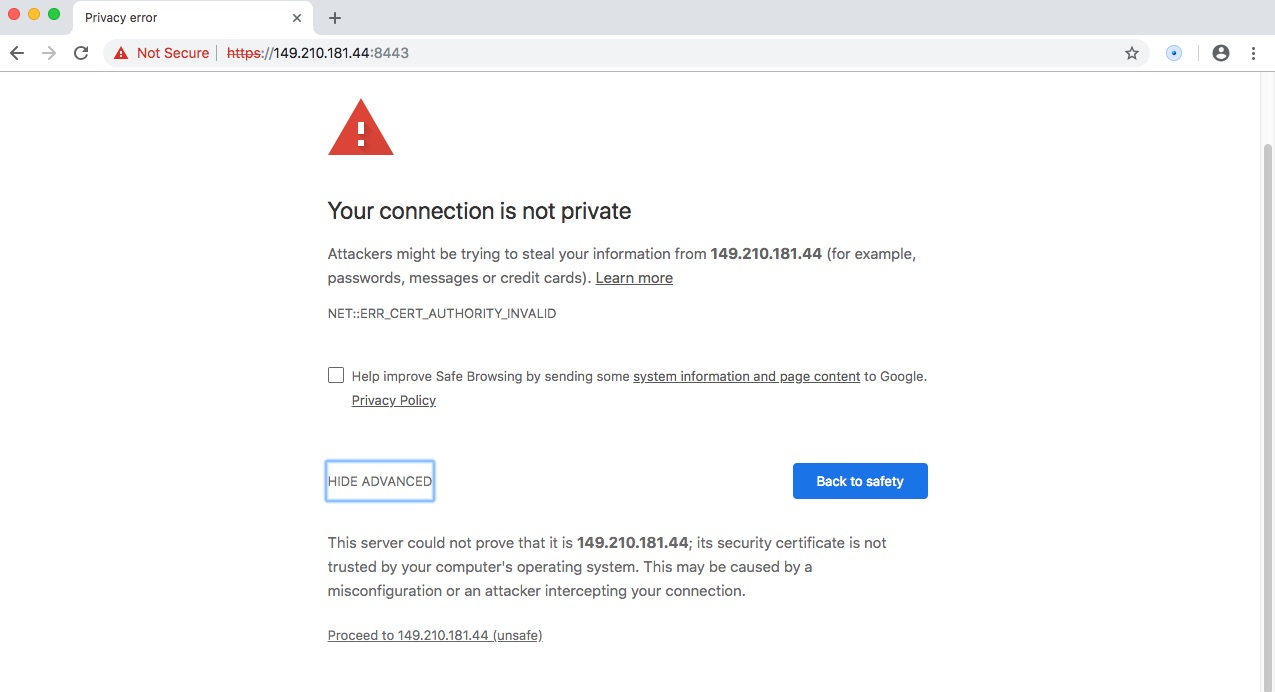Open a new tab with plus button
The width and height of the screenshot is (1275, 692).
coord(335,18)
